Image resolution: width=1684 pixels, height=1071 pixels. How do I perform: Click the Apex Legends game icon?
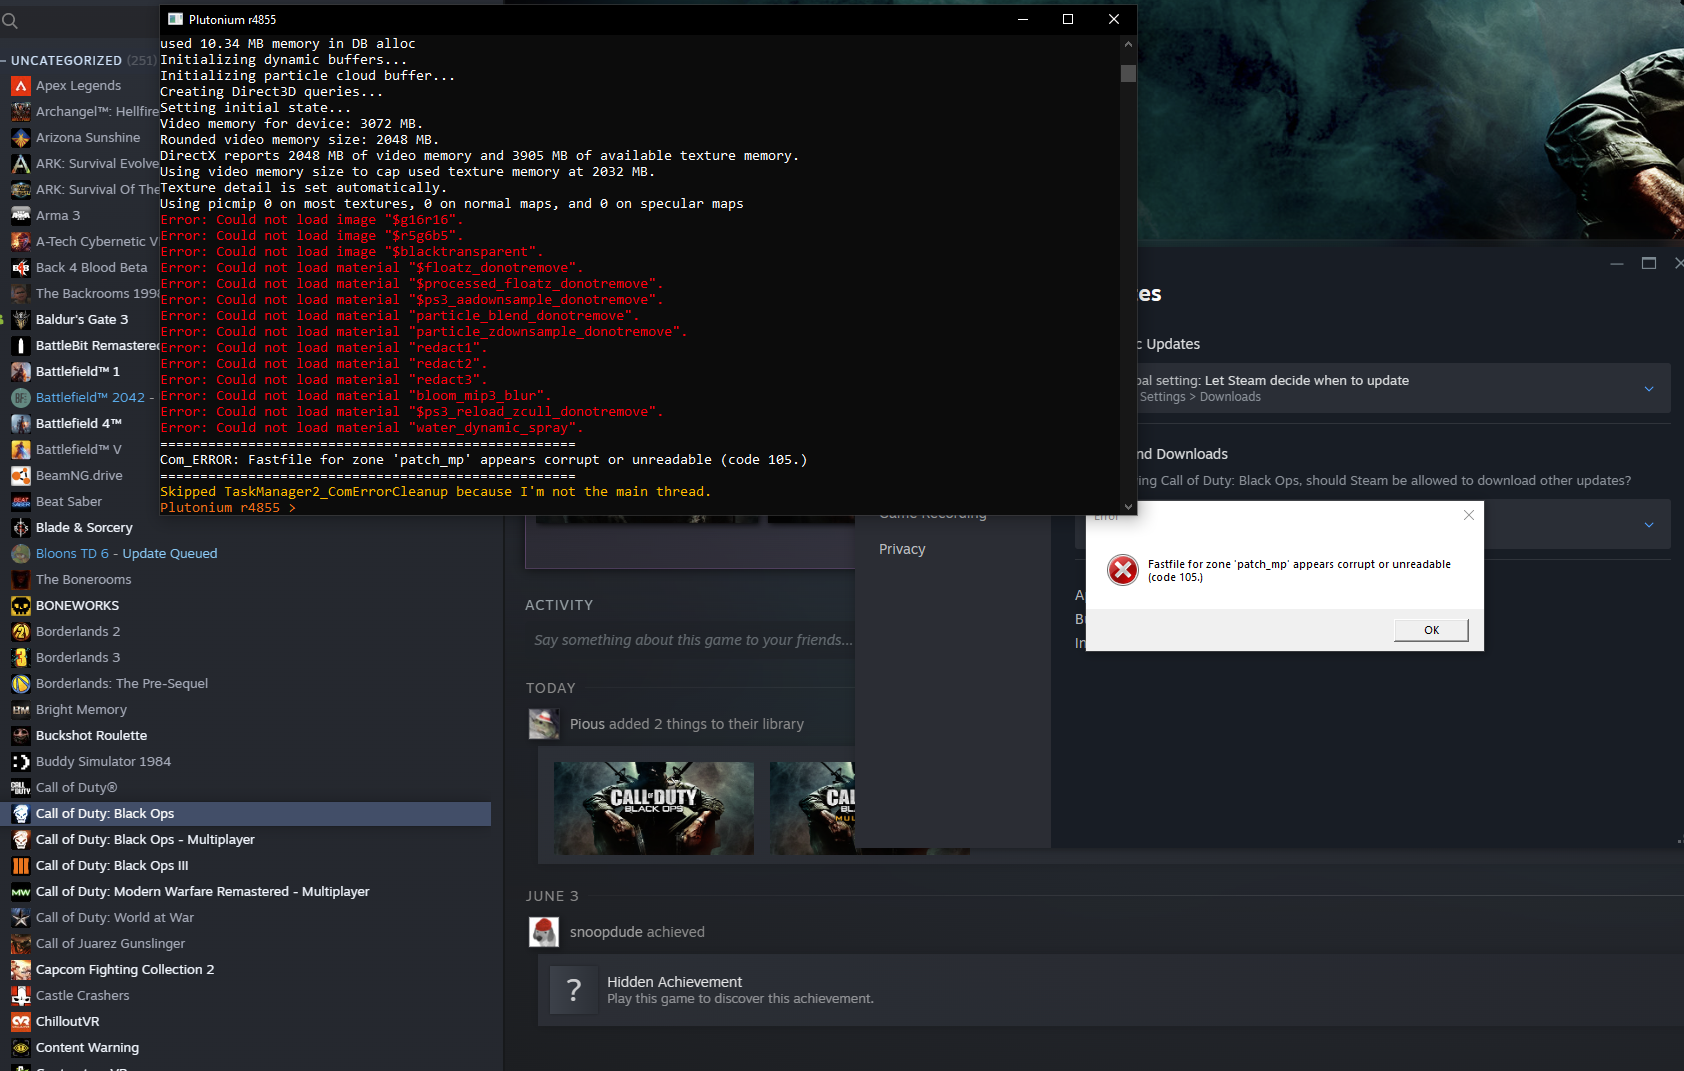21,86
